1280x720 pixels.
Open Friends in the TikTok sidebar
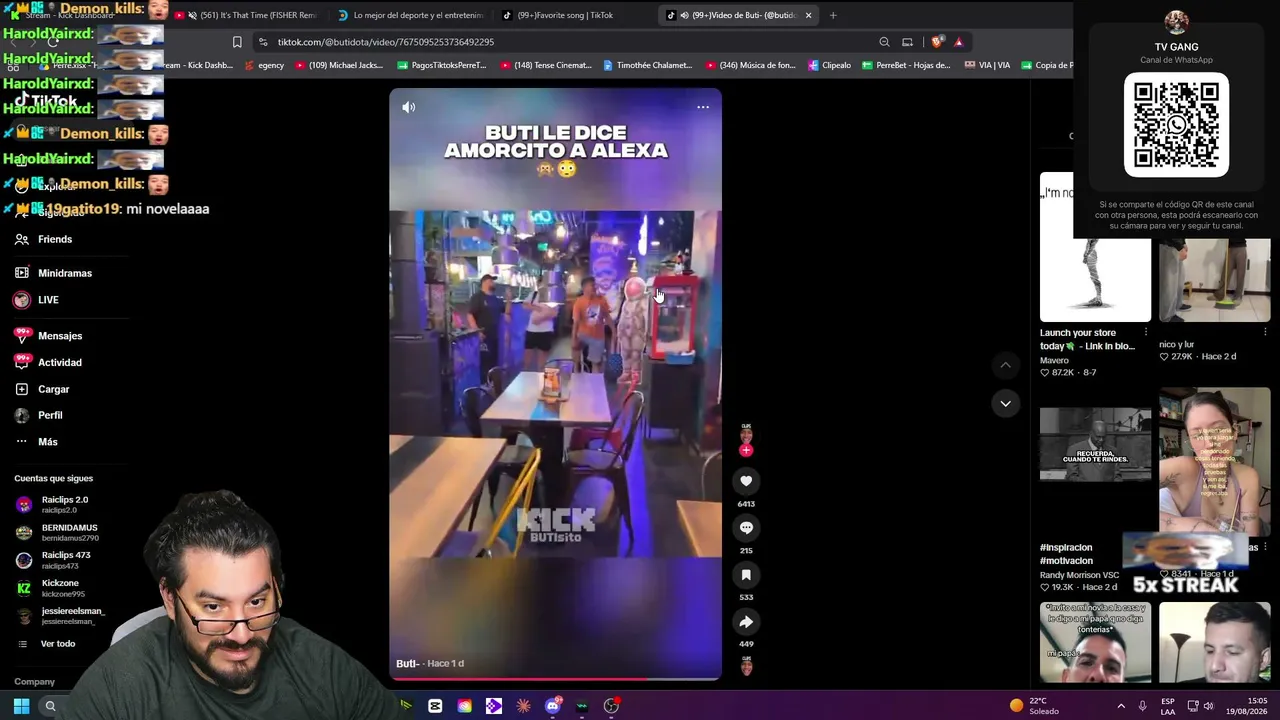(55, 240)
